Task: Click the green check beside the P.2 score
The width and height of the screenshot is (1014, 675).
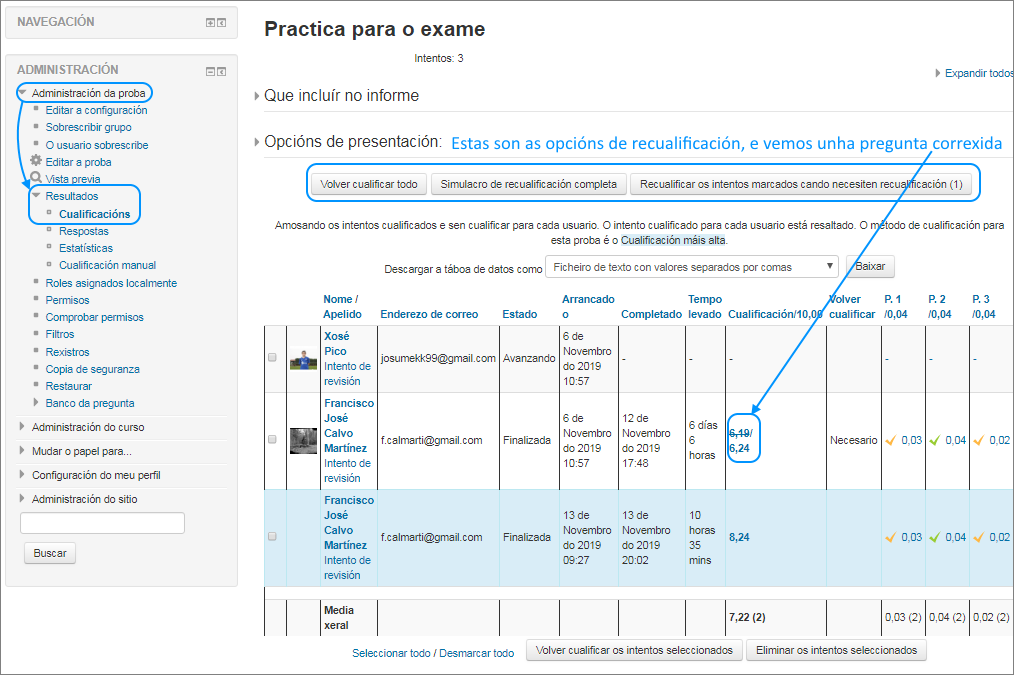Action: pos(936,439)
